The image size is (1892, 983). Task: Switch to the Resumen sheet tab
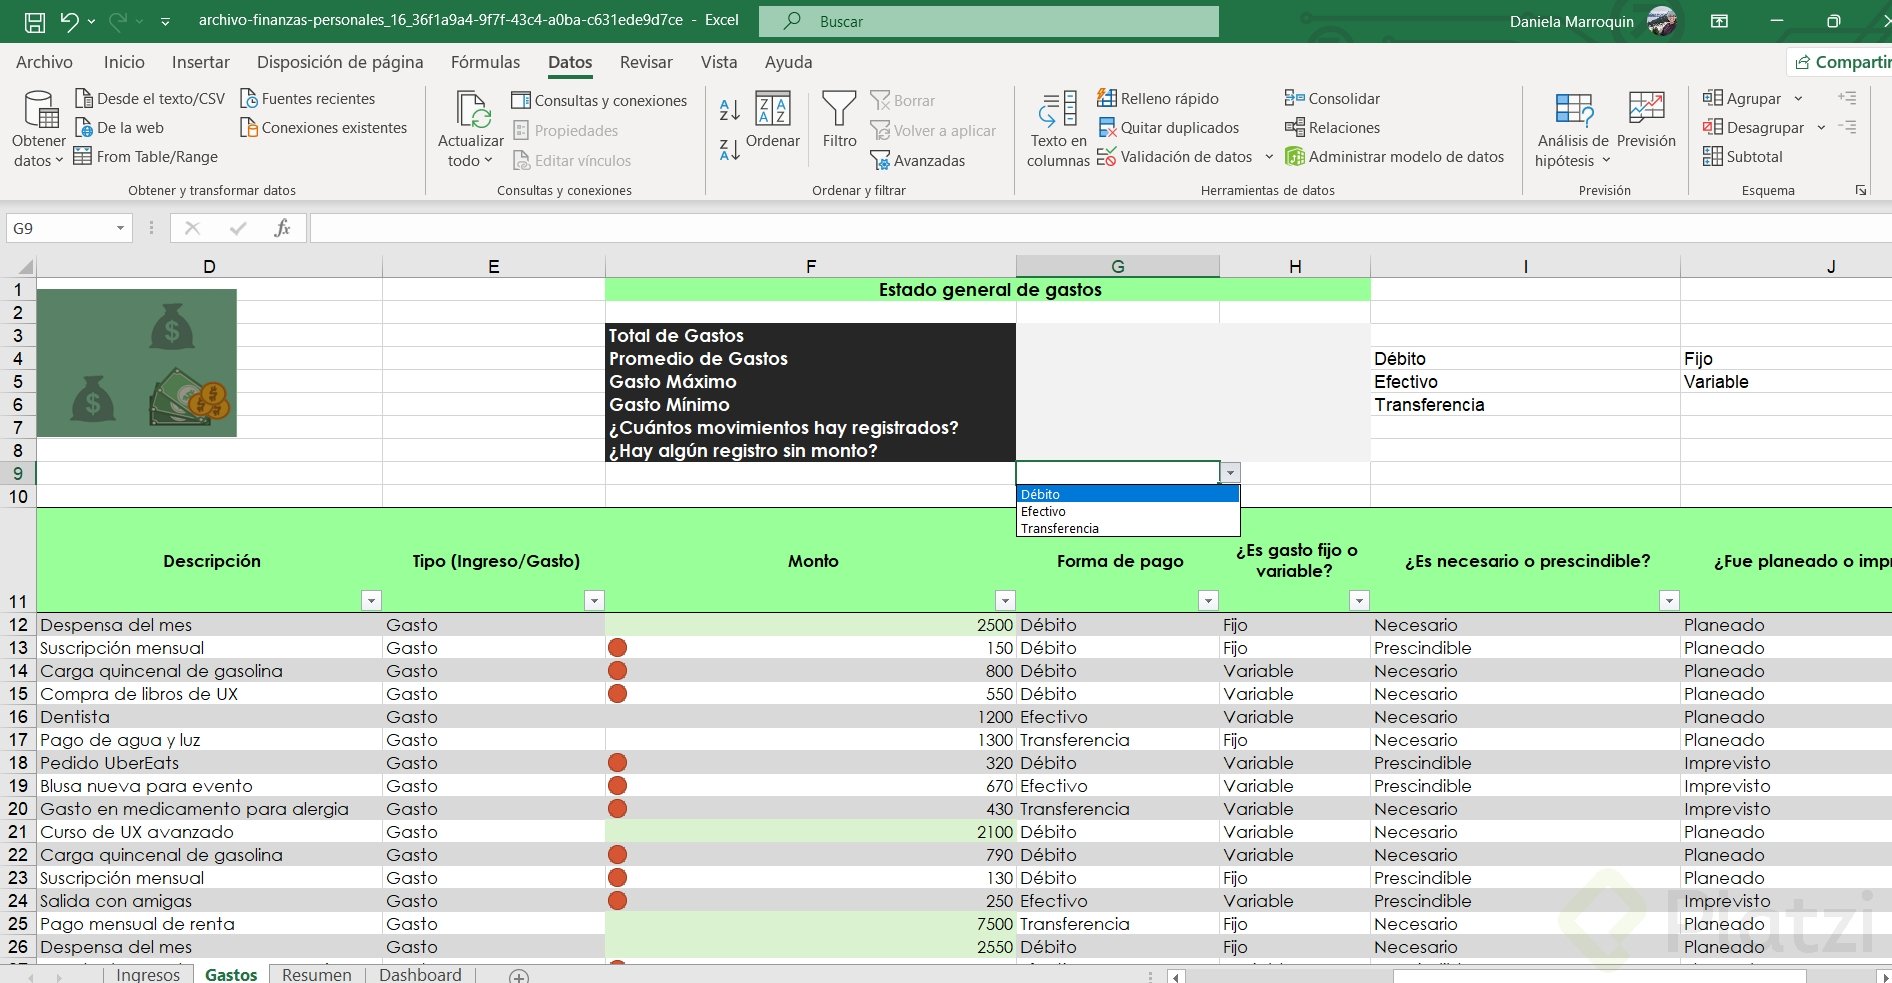[316, 974]
